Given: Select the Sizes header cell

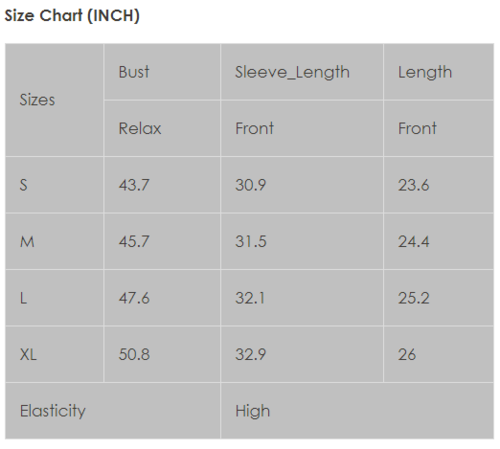Looking at the screenshot, I should coord(54,100).
